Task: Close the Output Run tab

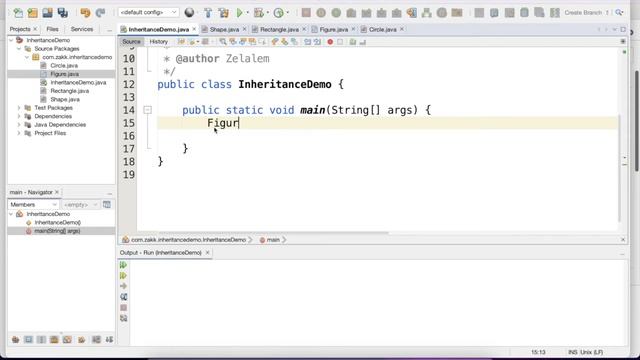Action: (x=207, y=253)
